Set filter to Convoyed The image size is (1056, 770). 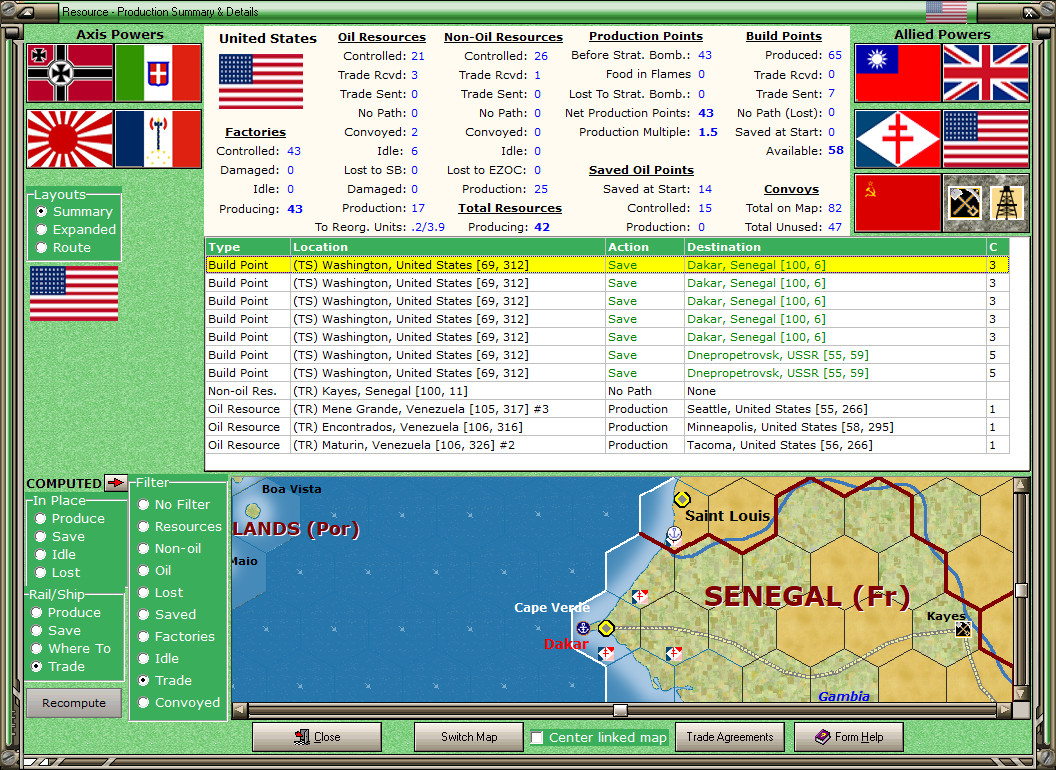179,703
